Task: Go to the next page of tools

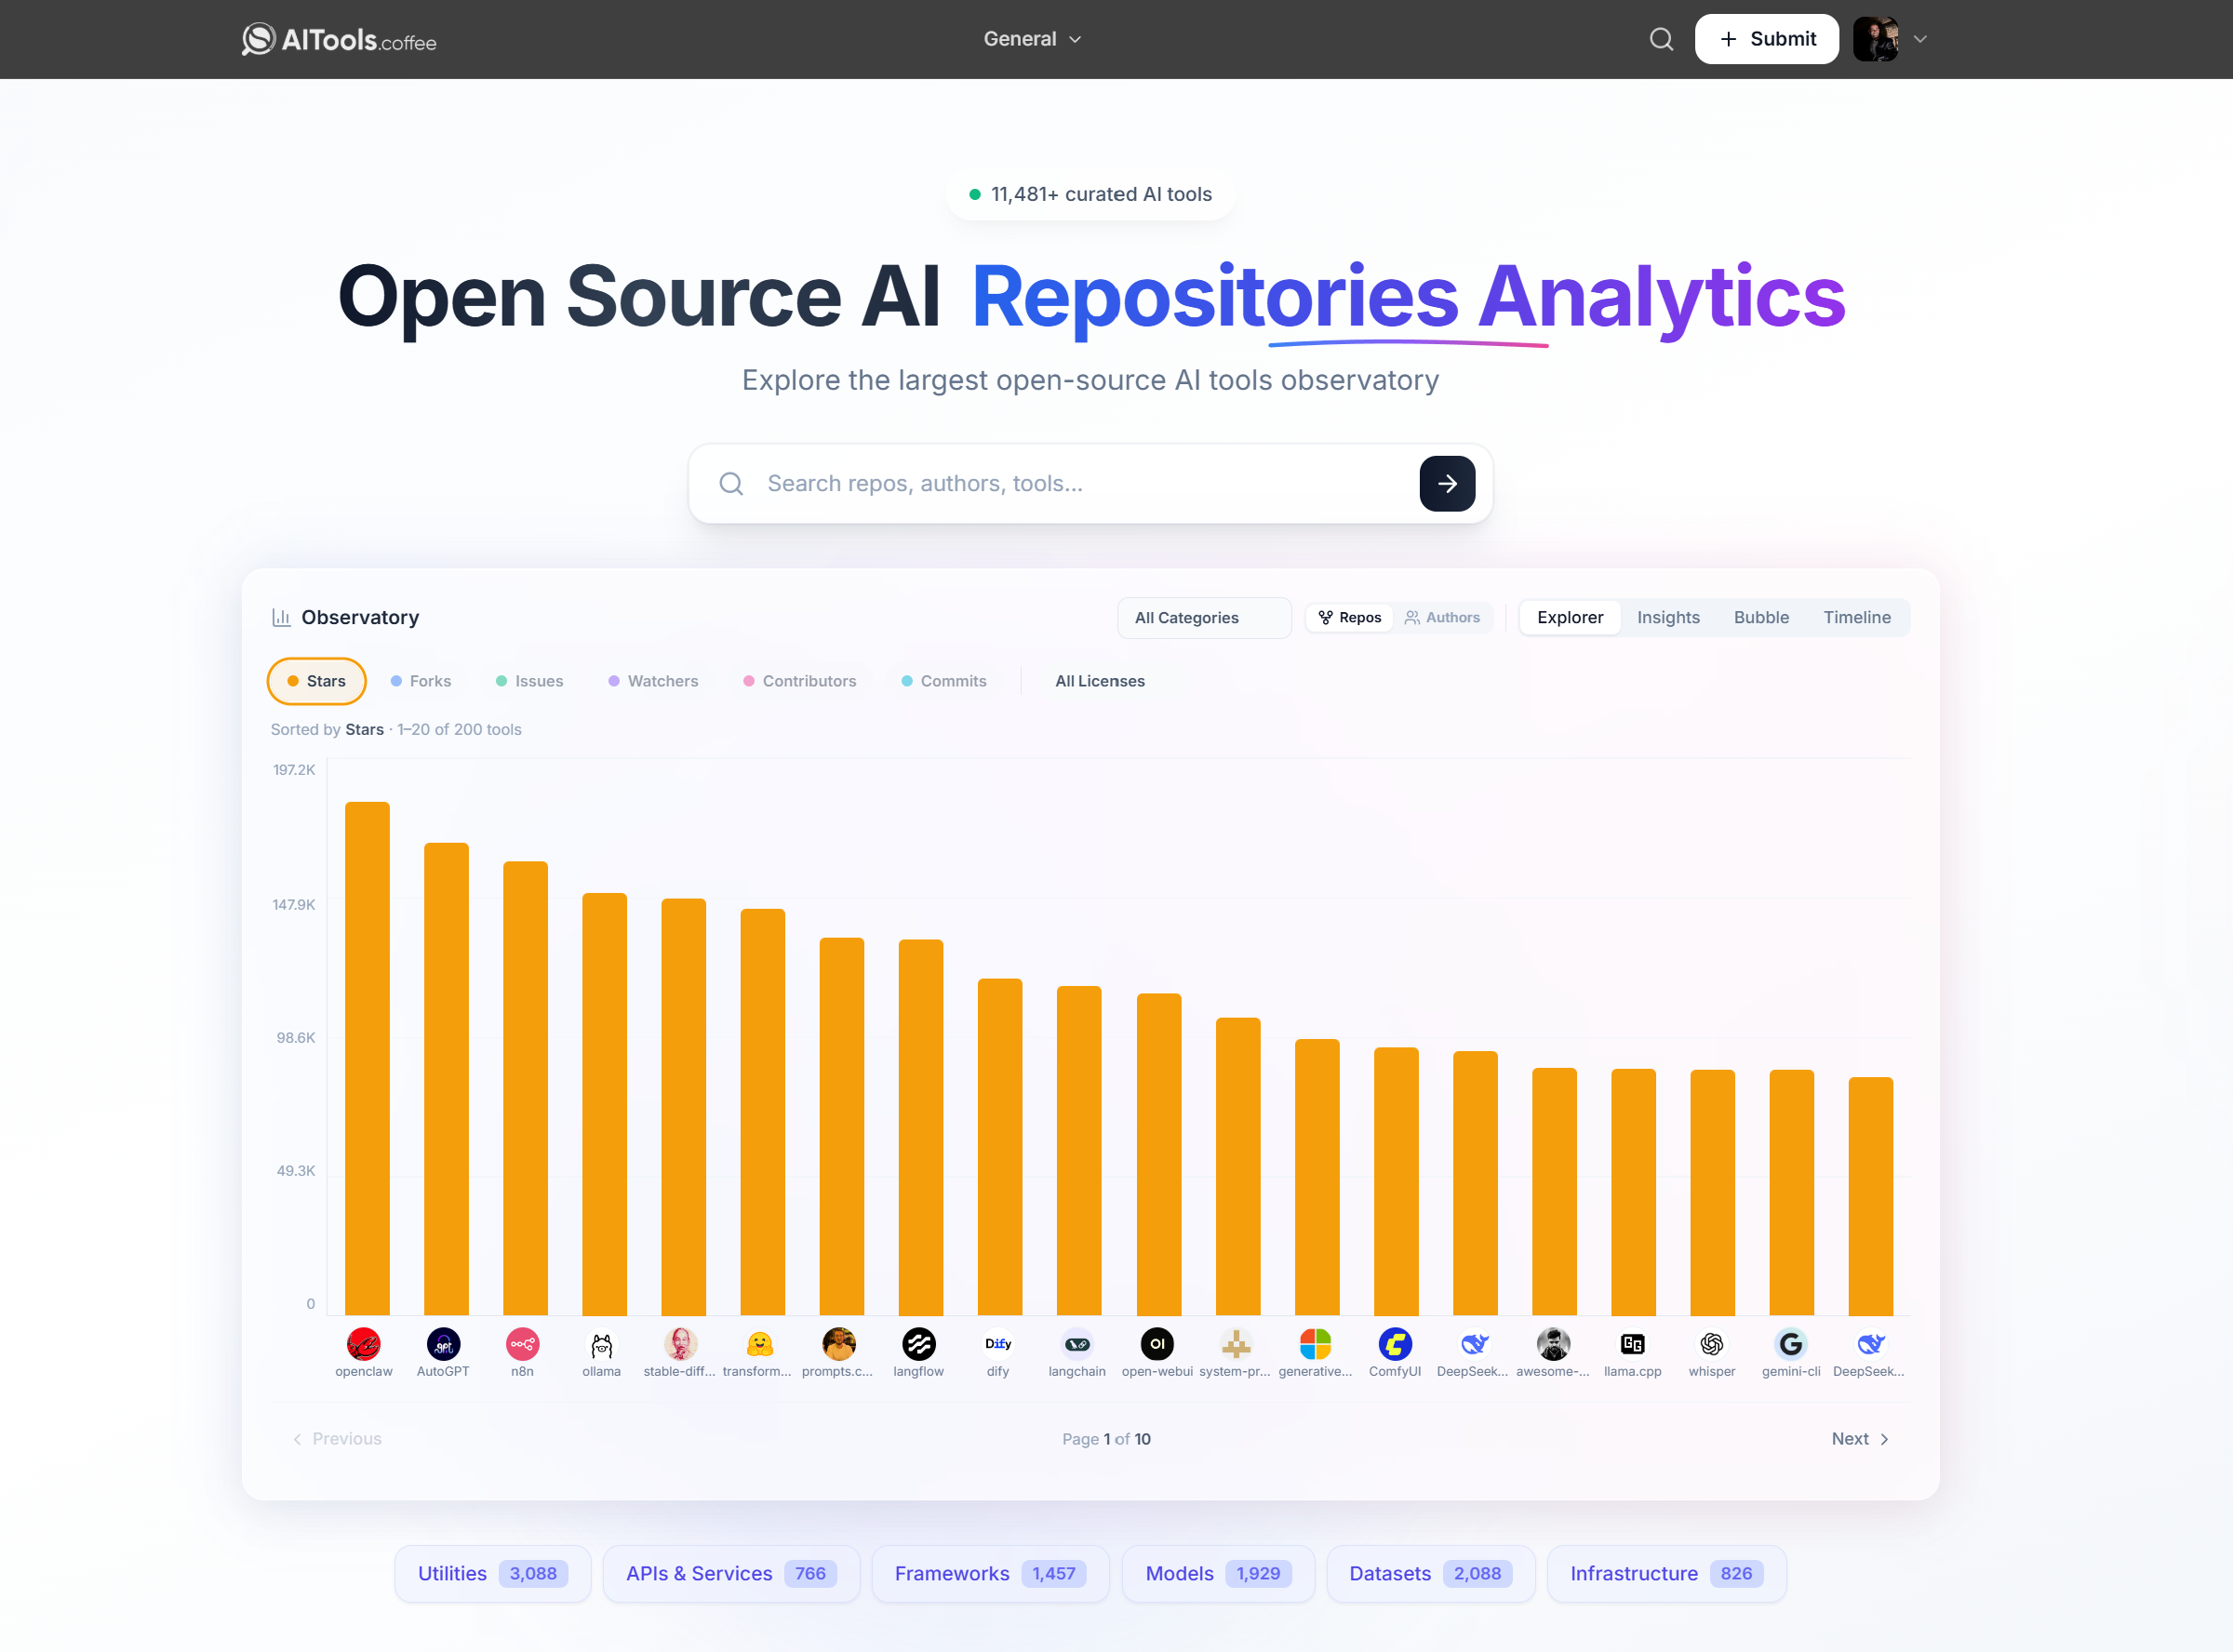Action: (x=1858, y=1438)
